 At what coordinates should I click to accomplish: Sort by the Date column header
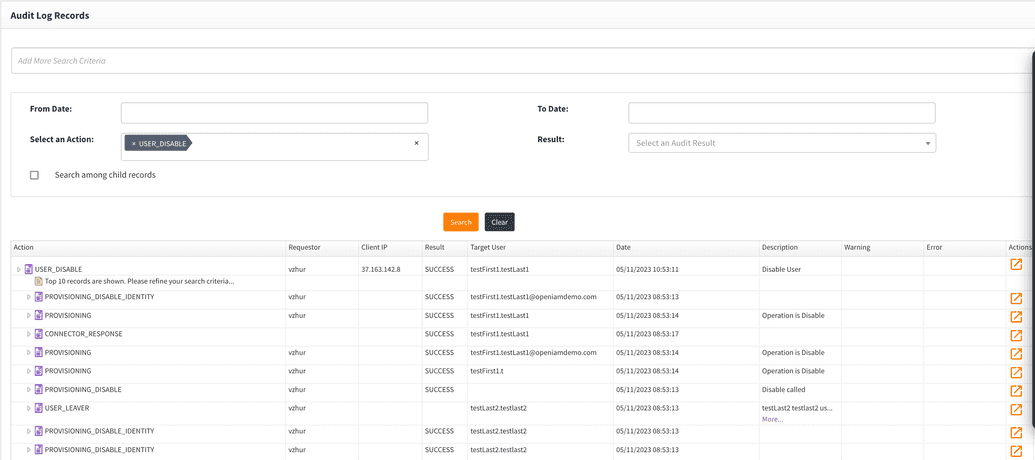(x=623, y=247)
